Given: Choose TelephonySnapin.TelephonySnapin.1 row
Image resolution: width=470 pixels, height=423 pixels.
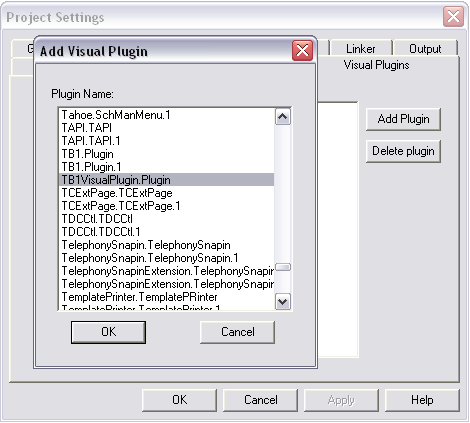Looking at the screenshot, I should coord(166,258).
